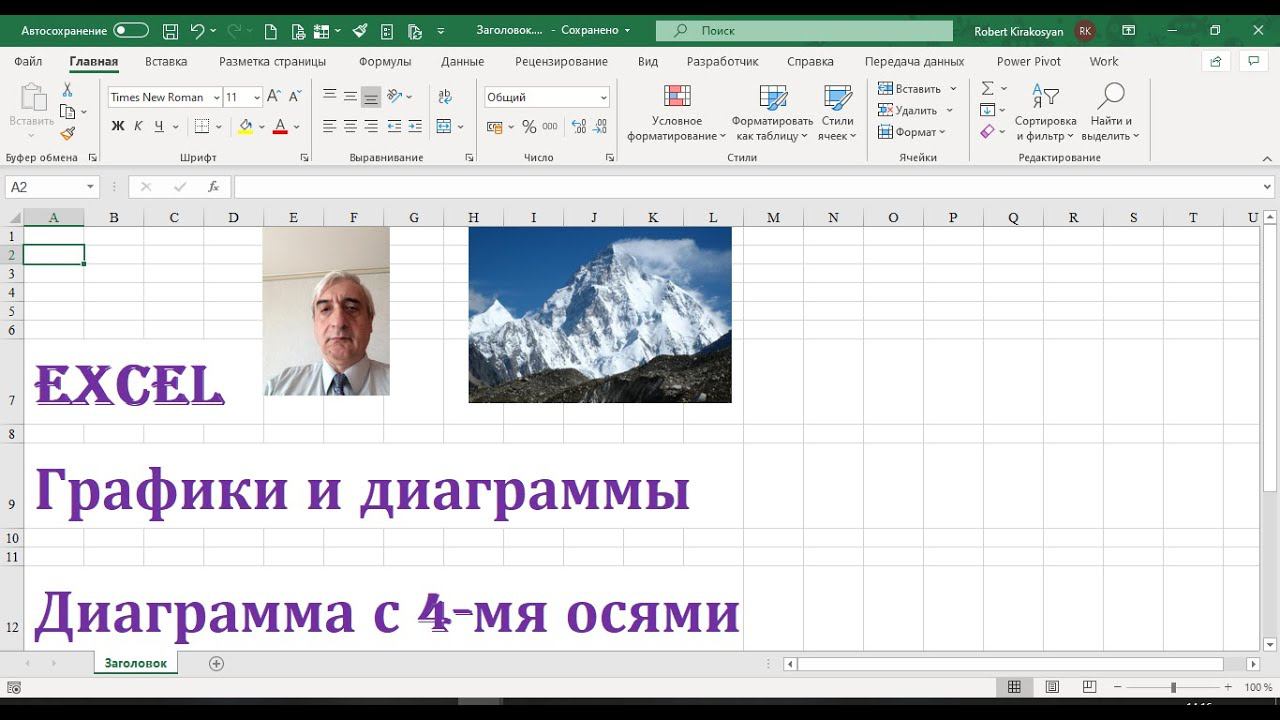1280x720 pixels.
Task: Align text to the left
Action: pyautogui.click(x=329, y=126)
